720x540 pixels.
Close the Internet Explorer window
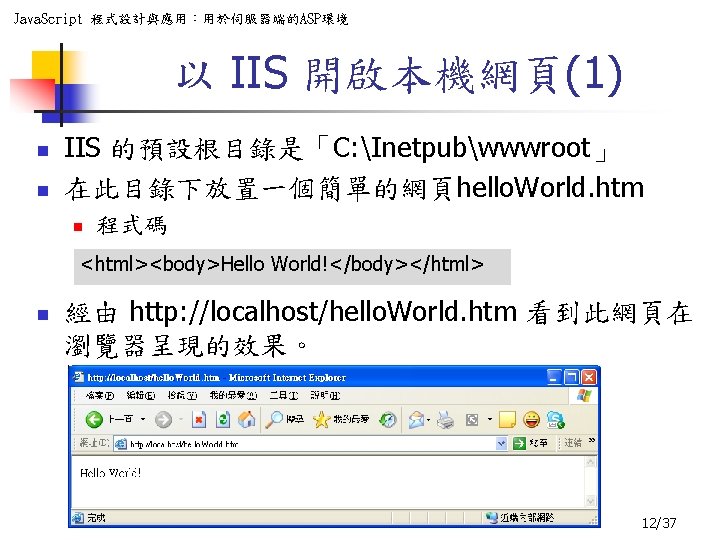589,377
